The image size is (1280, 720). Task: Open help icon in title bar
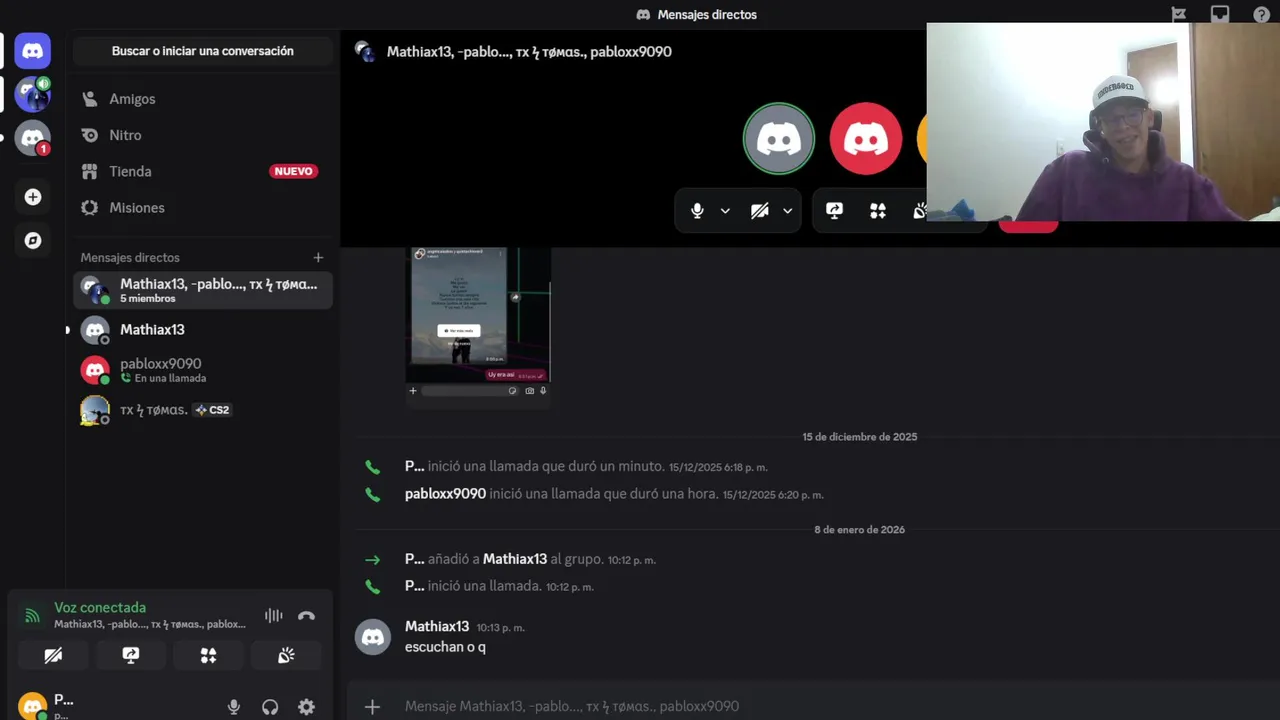click(x=1262, y=14)
